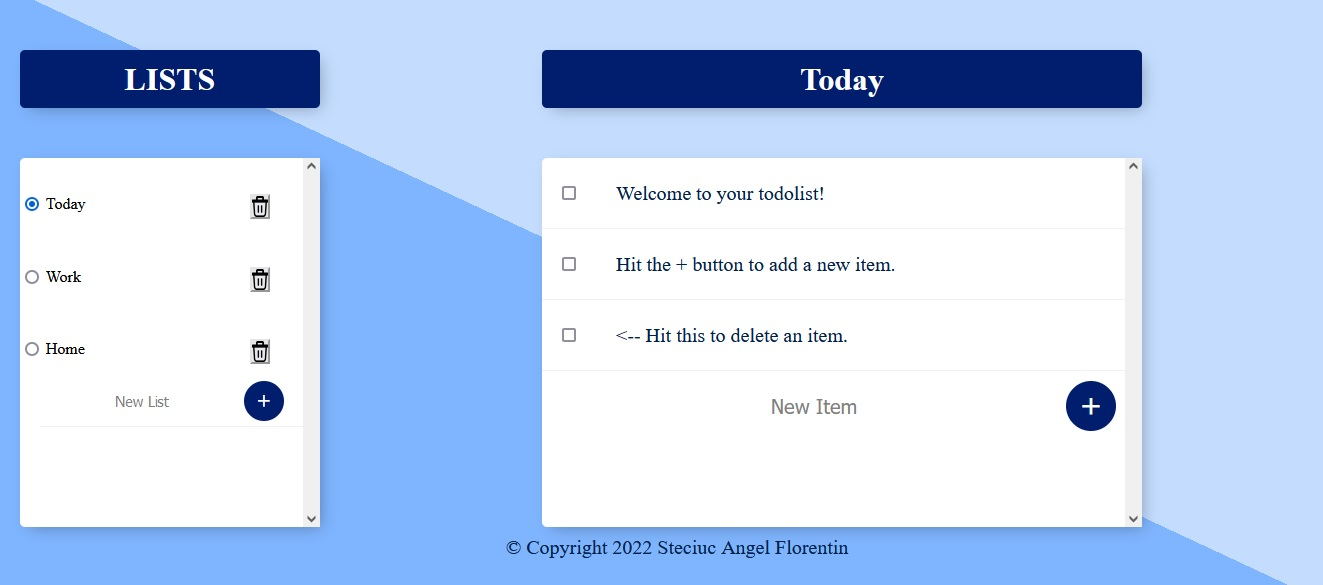Click the Work list label
Viewport: 1323px width, 585px height.
click(x=63, y=277)
